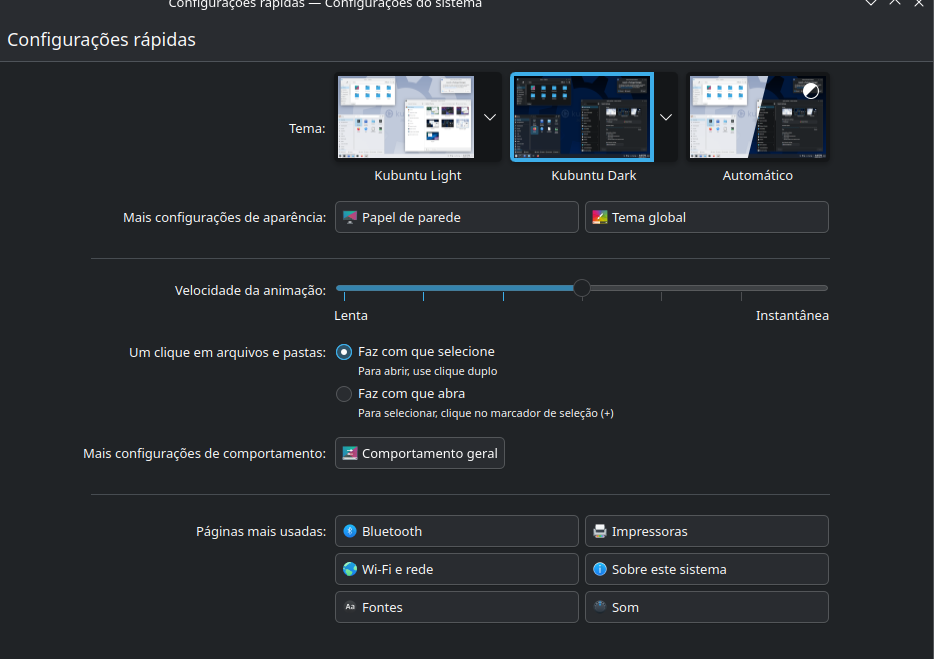Viewport: 934px width, 659px height.
Task: Click the 'Kubuntu Dark' theme label
Action: tap(593, 175)
